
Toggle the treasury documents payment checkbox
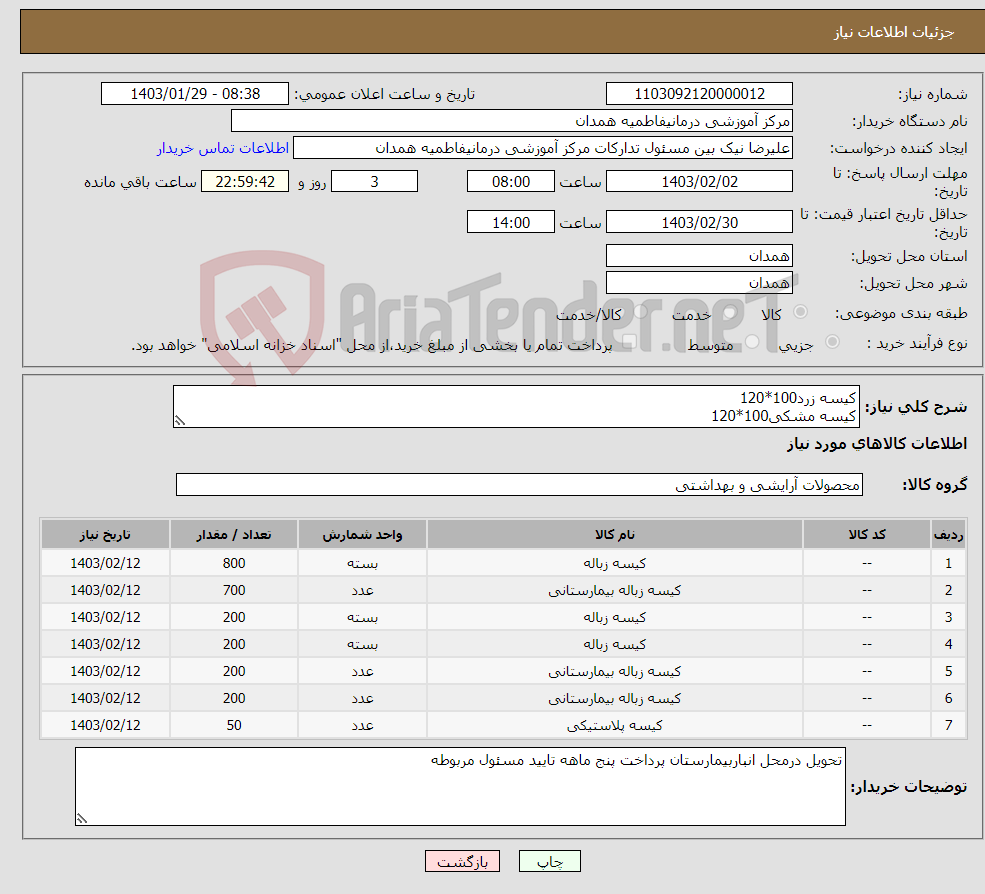tap(630, 342)
